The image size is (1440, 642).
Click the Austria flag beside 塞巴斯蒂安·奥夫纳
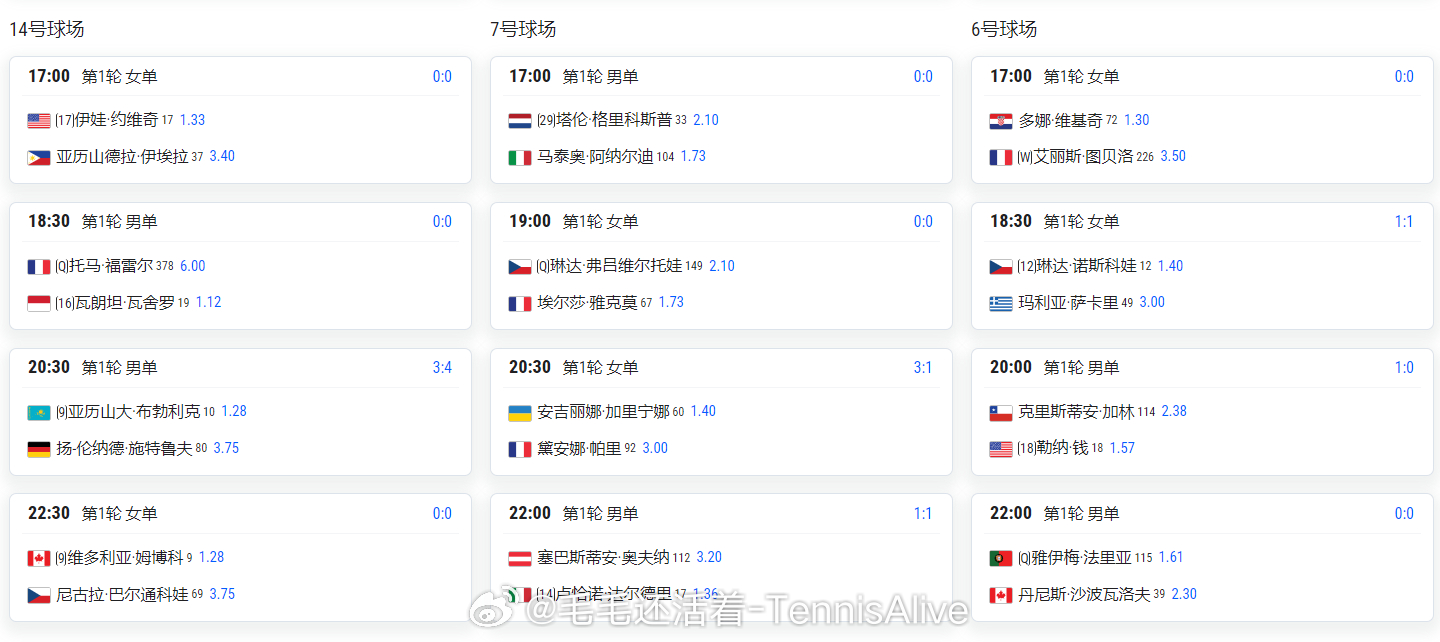point(520,558)
